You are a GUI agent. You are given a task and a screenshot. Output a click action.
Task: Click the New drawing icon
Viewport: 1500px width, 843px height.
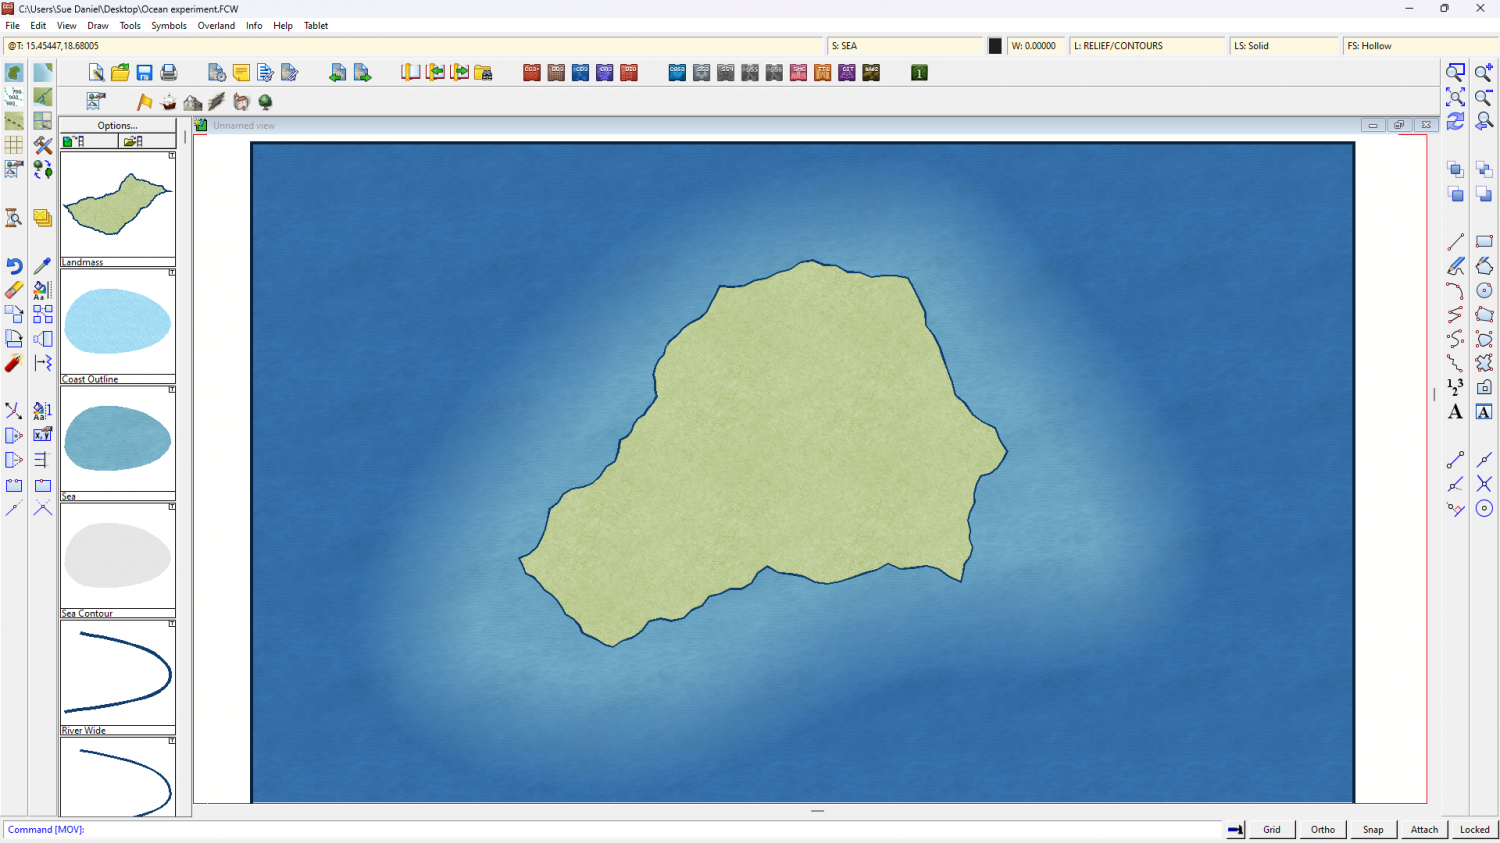tap(96, 73)
